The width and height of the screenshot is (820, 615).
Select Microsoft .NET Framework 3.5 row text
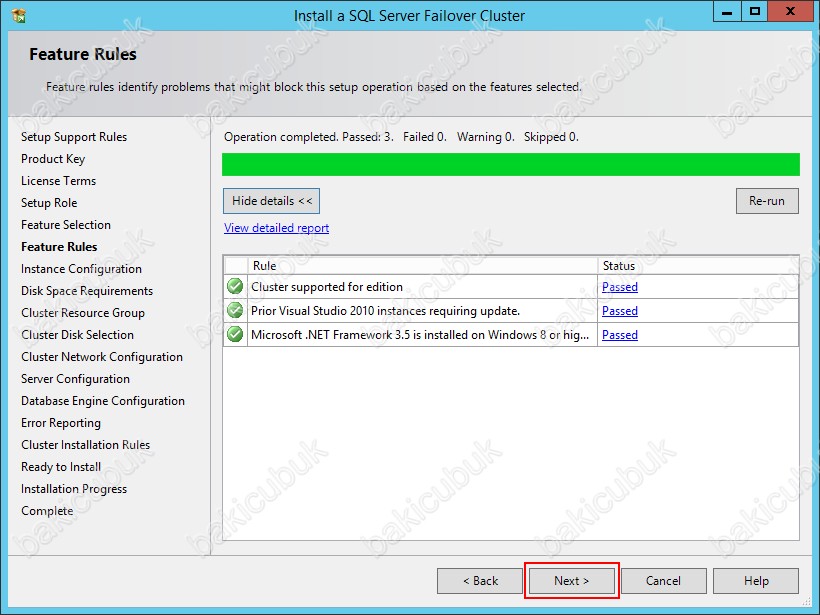pyautogui.click(x=420, y=335)
